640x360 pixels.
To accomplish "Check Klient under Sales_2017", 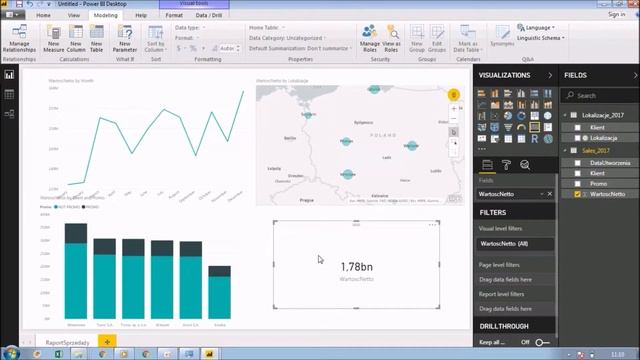I will (x=578, y=173).
